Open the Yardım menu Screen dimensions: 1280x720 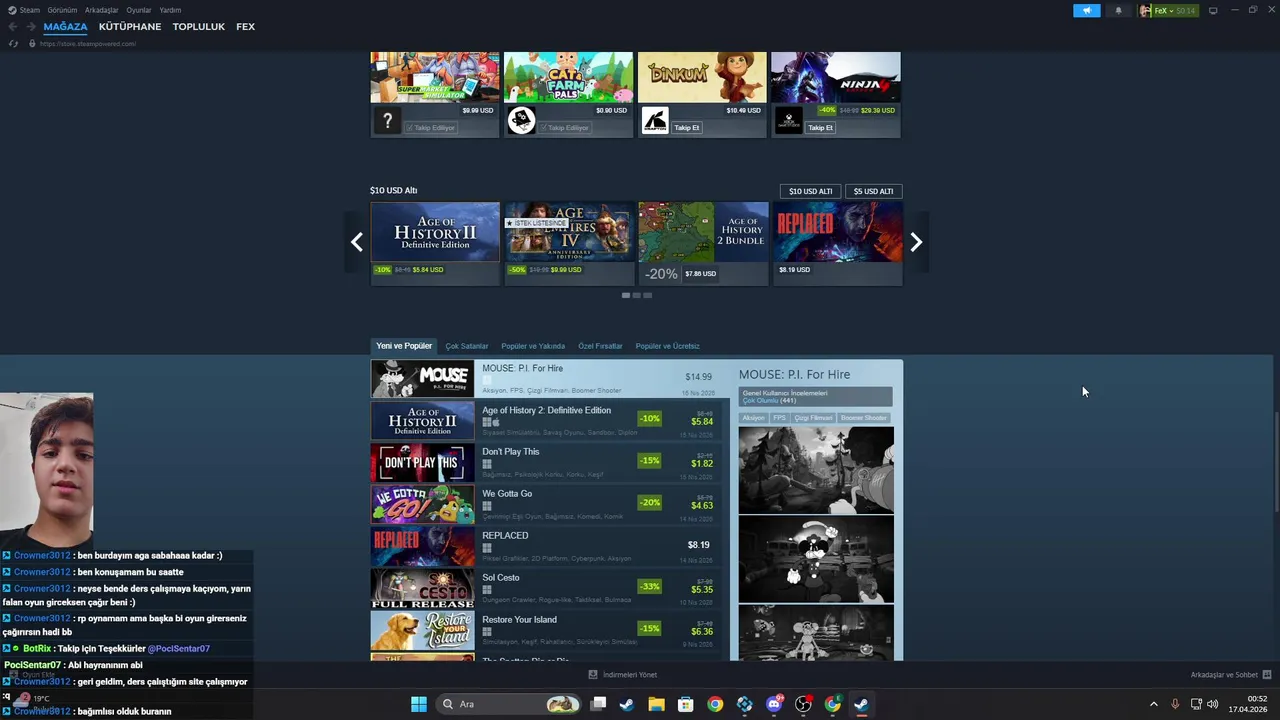point(170,10)
